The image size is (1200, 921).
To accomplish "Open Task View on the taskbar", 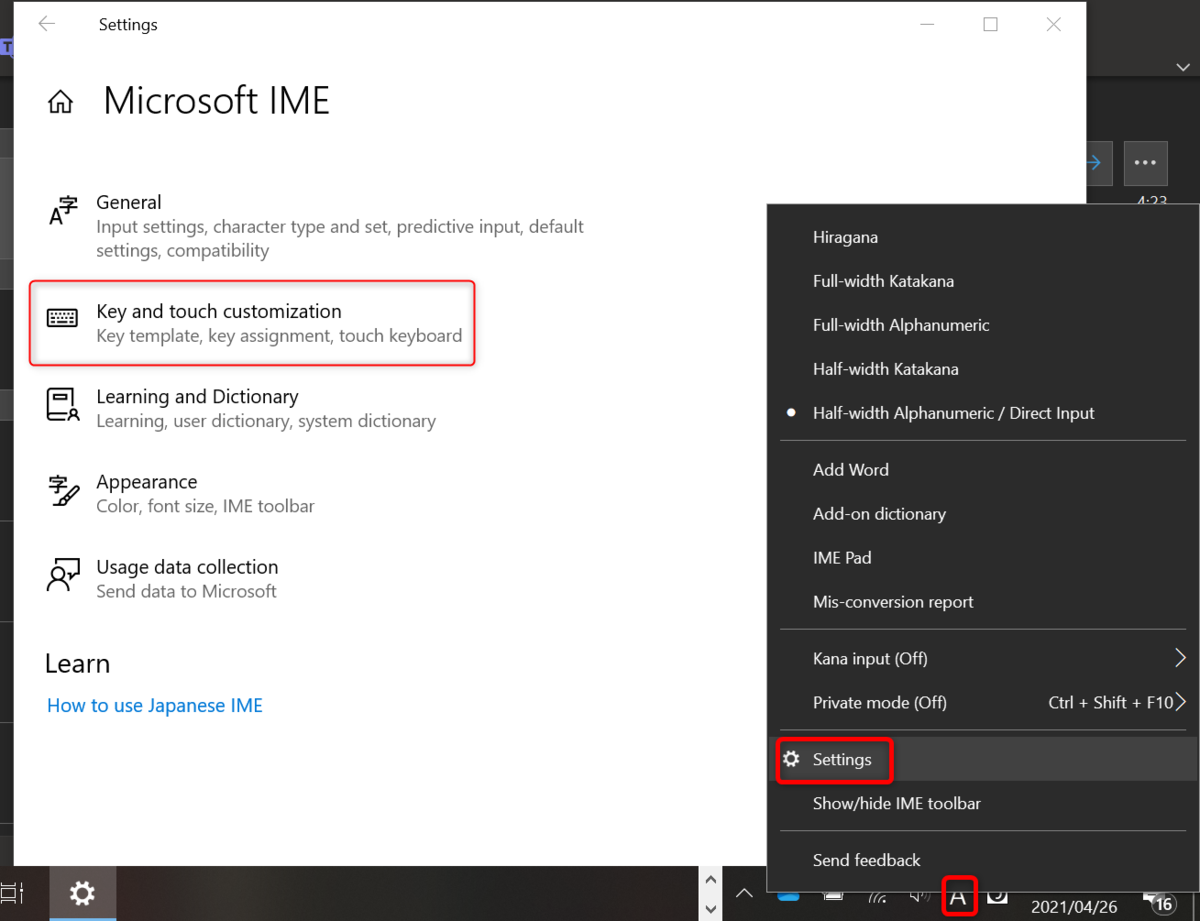I will (x=12, y=893).
